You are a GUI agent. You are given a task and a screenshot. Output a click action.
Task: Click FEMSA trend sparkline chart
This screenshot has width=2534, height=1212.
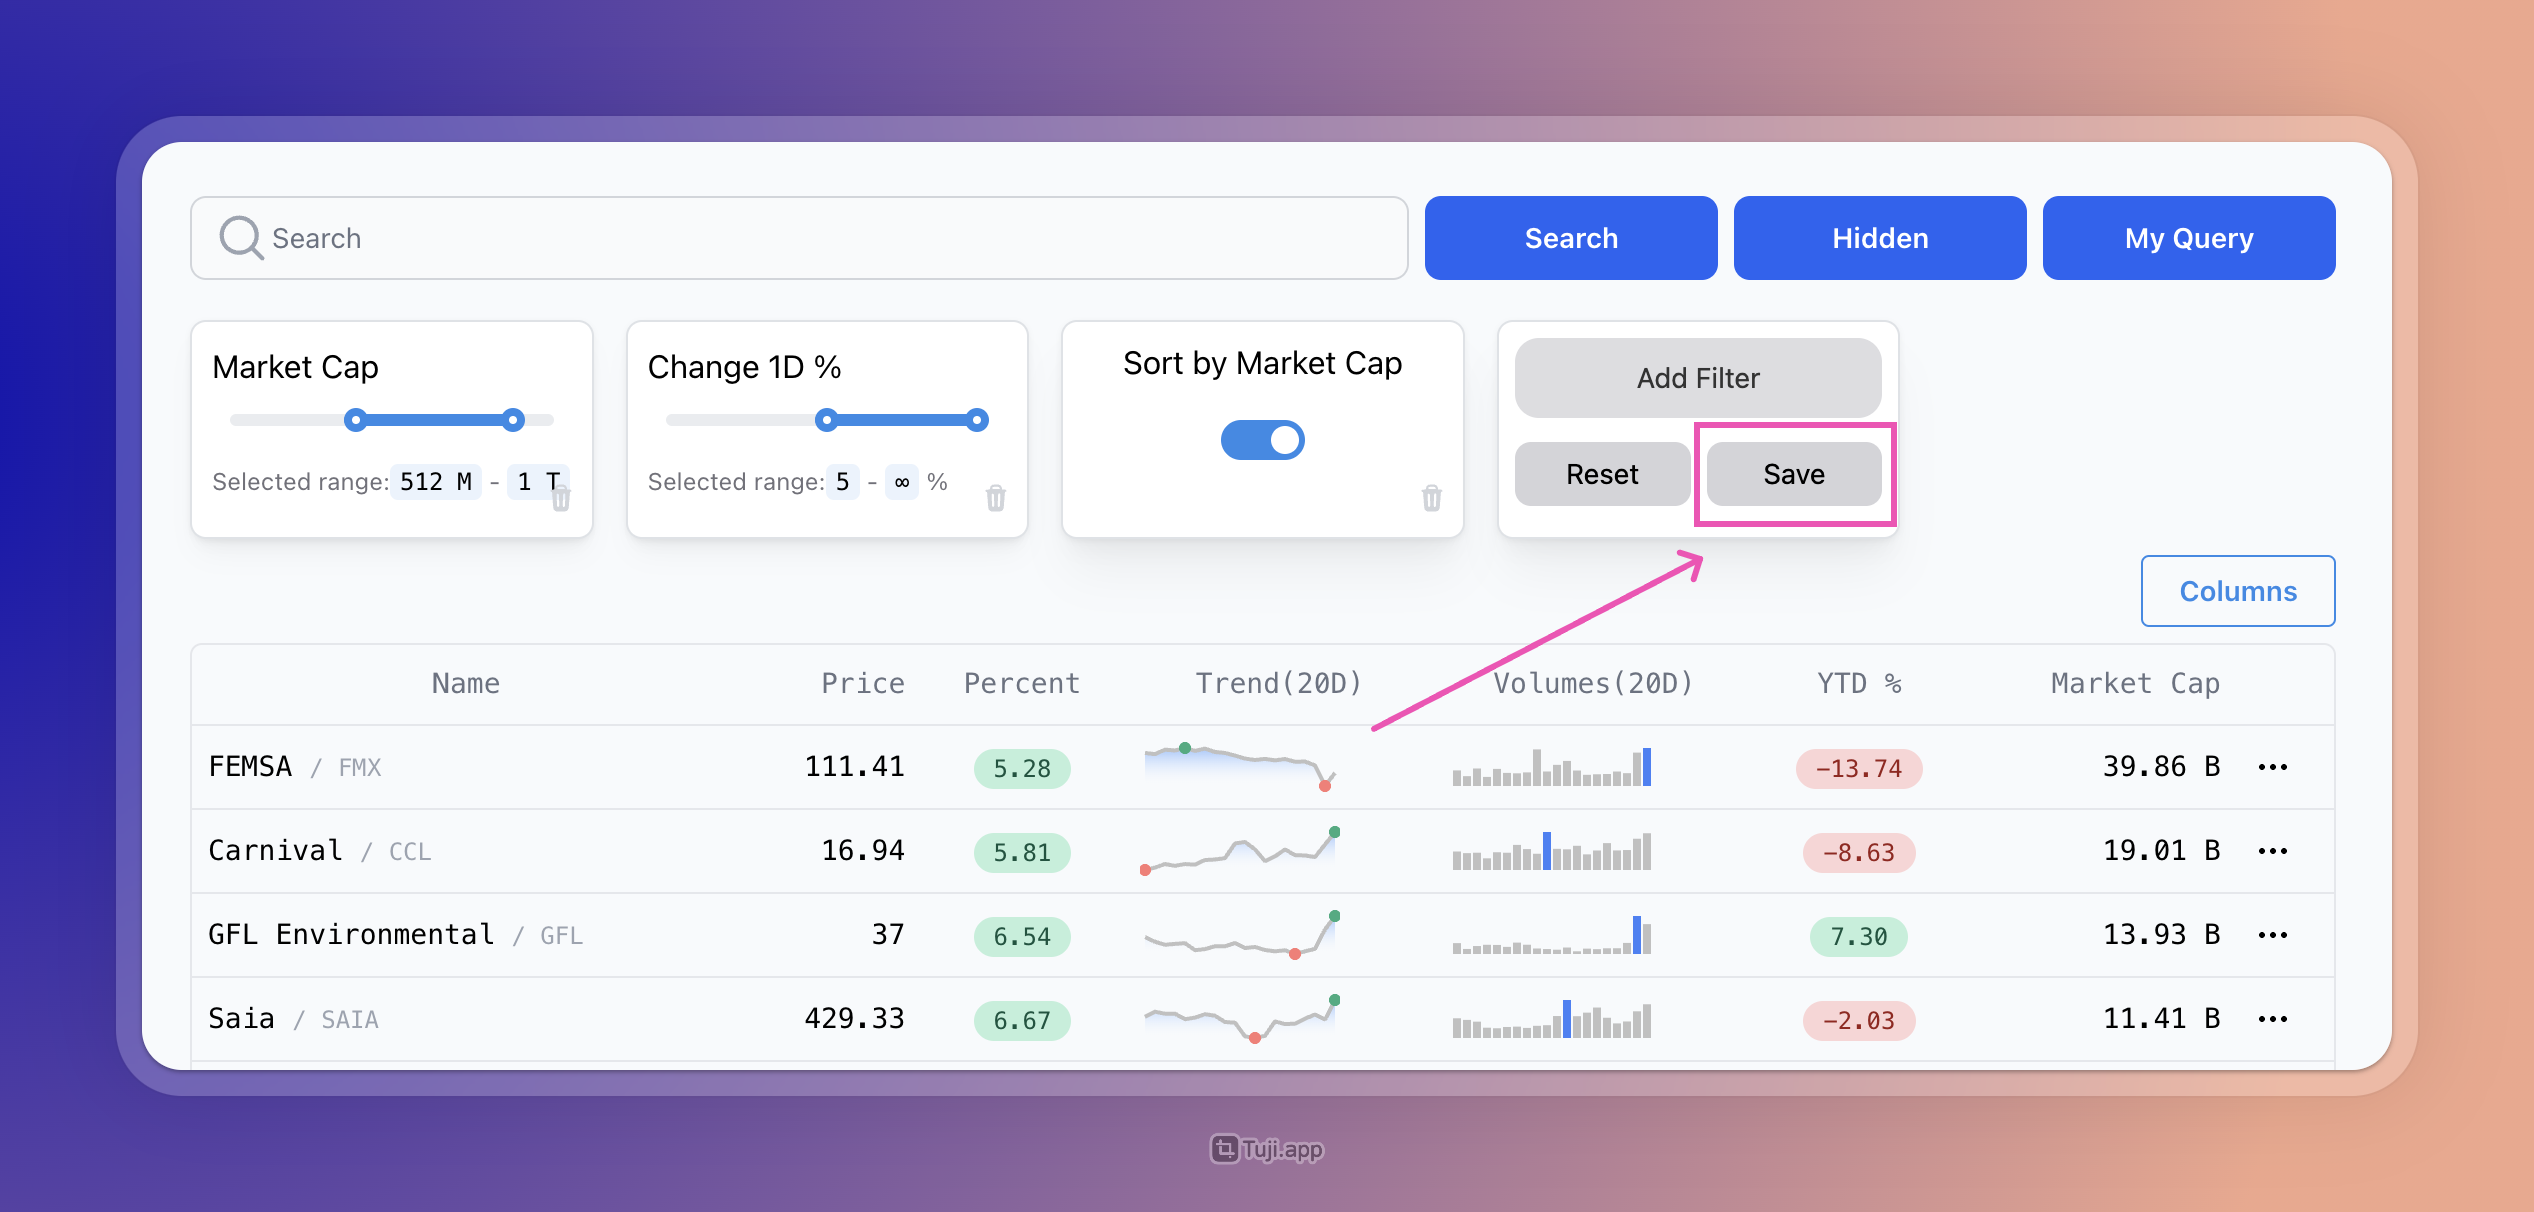1240,767
